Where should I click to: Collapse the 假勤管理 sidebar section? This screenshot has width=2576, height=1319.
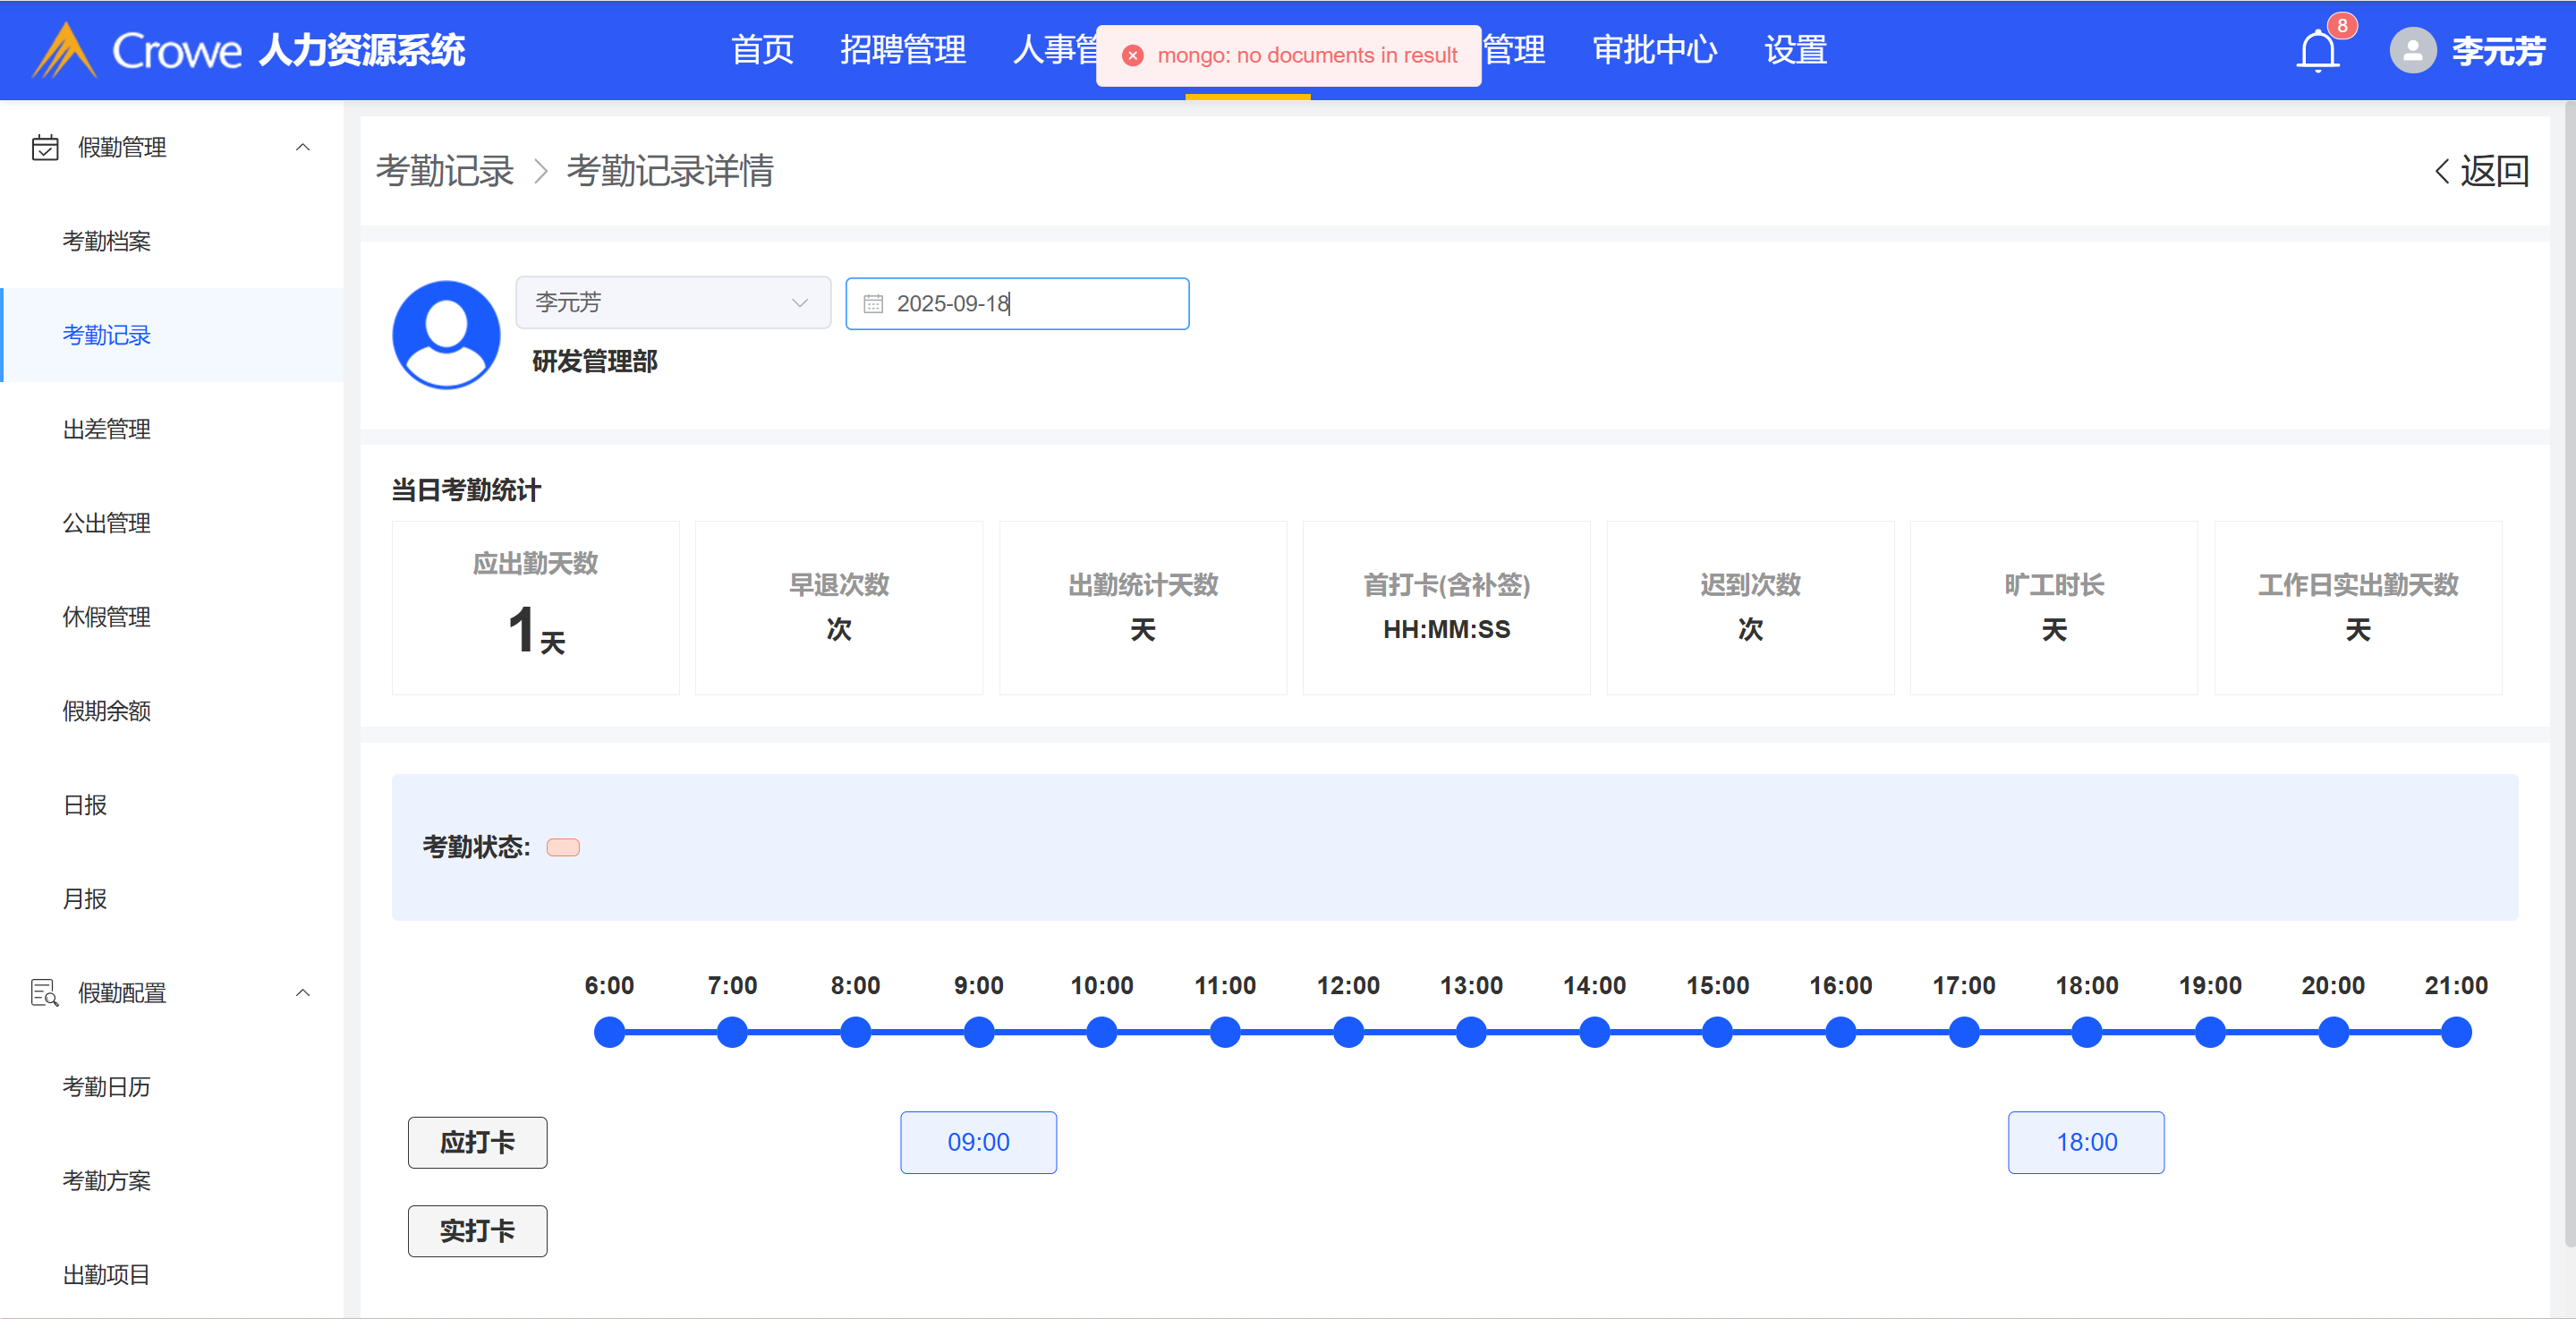pyautogui.click(x=302, y=148)
